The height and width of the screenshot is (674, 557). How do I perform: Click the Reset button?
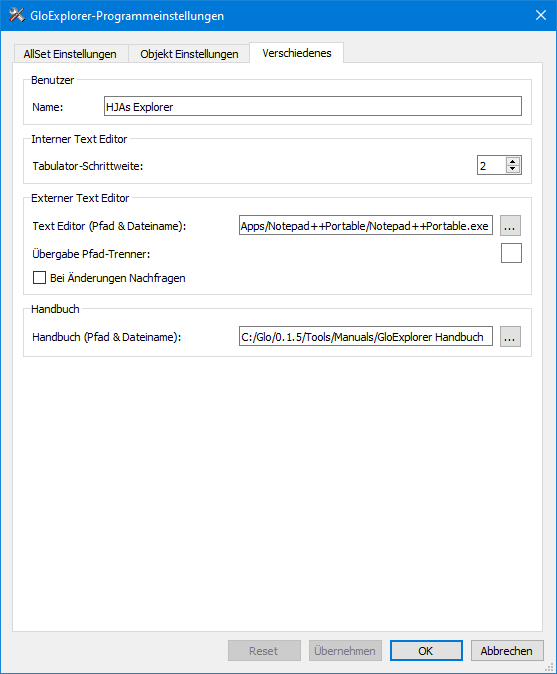coord(264,651)
